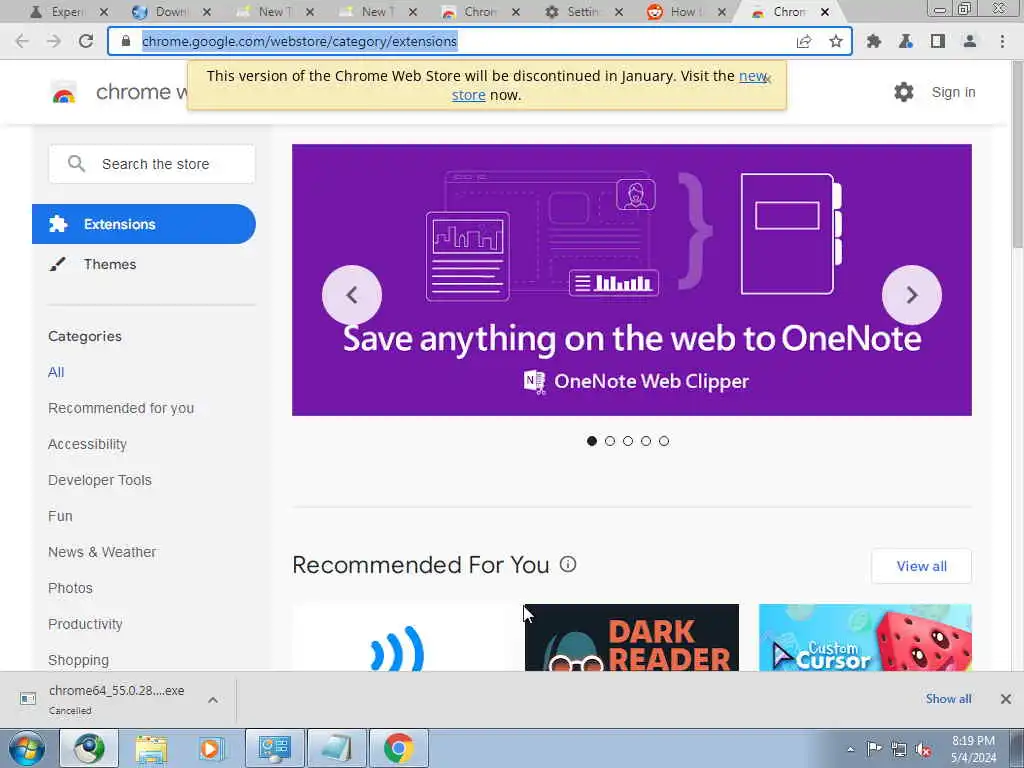Open Windows Media Player on taskbar
This screenshot has height=768, width=1024.
coord(210,748)
